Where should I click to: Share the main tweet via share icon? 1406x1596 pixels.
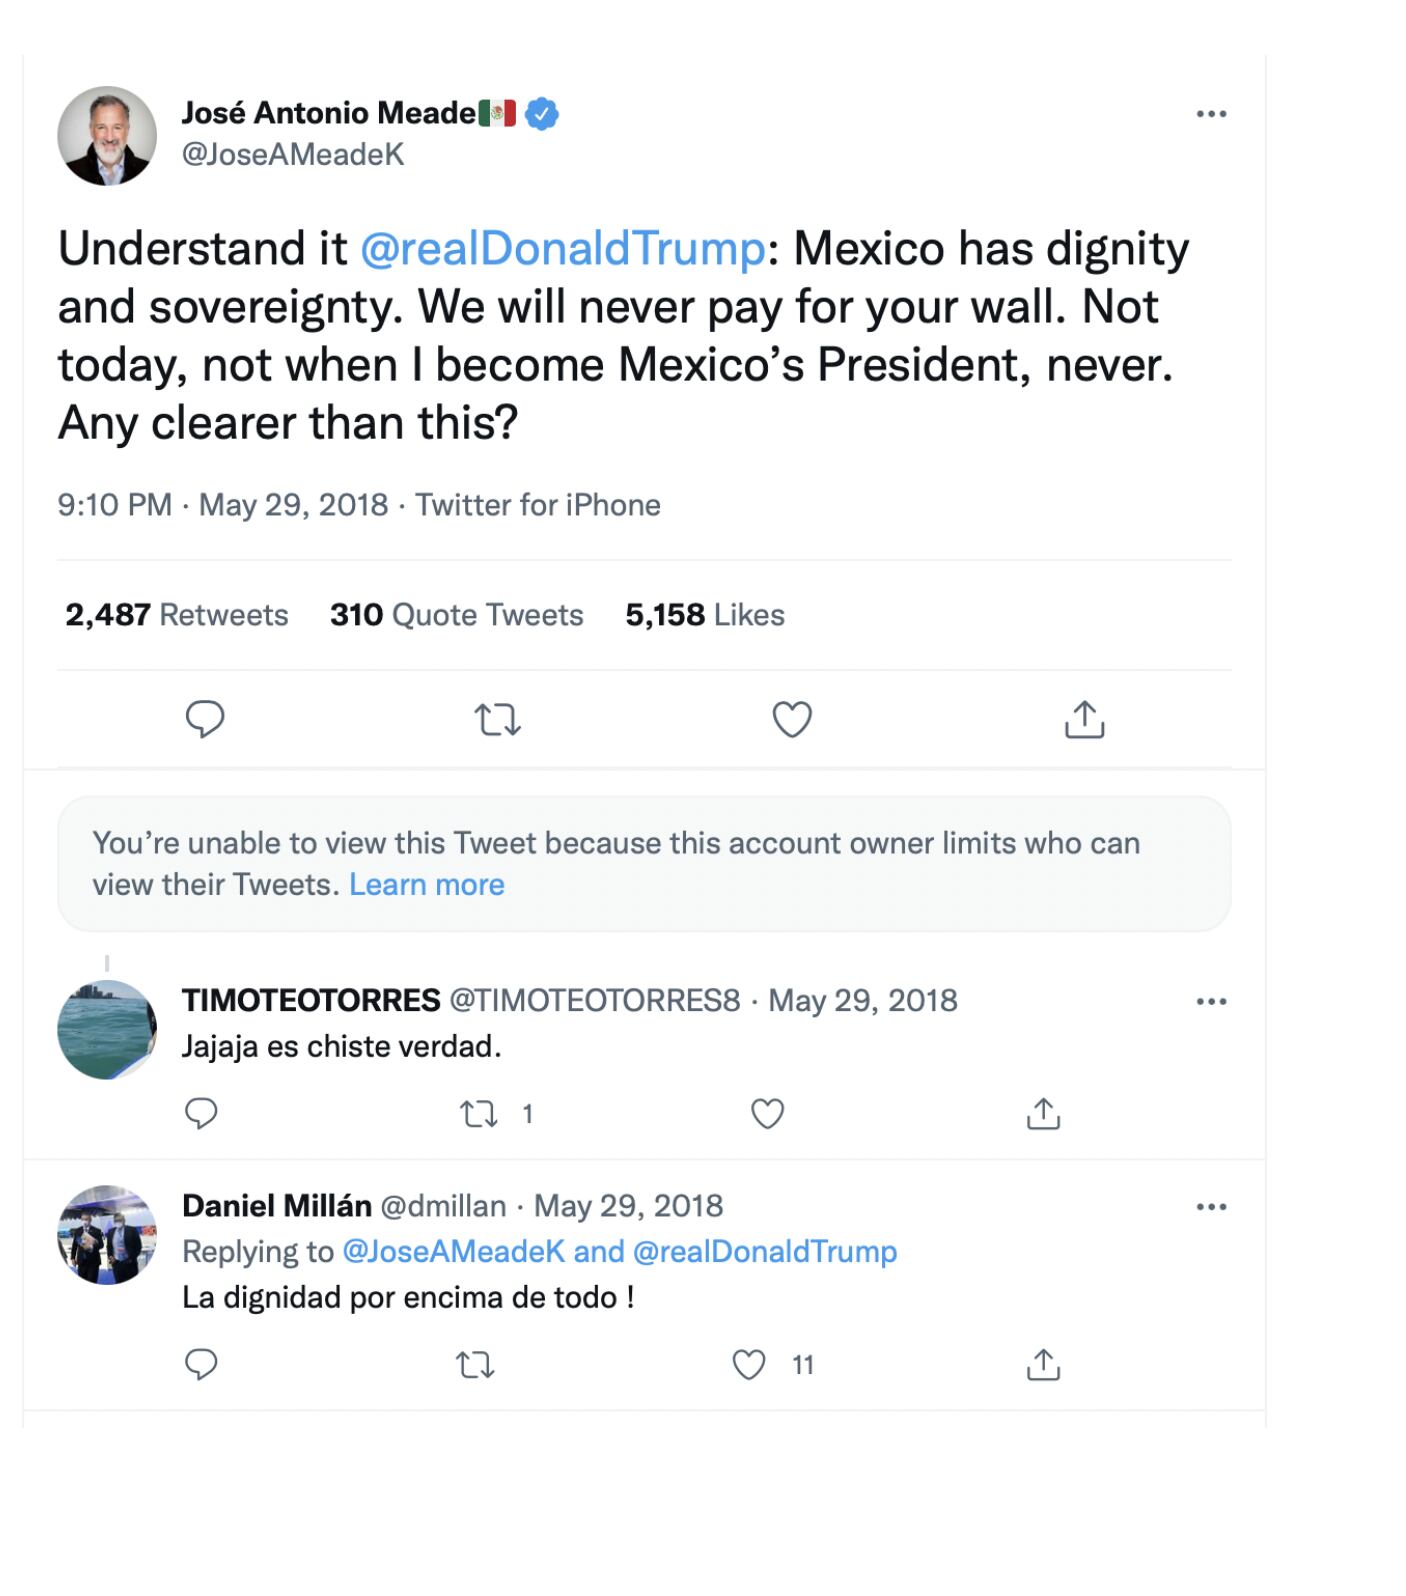(1084, 719)
